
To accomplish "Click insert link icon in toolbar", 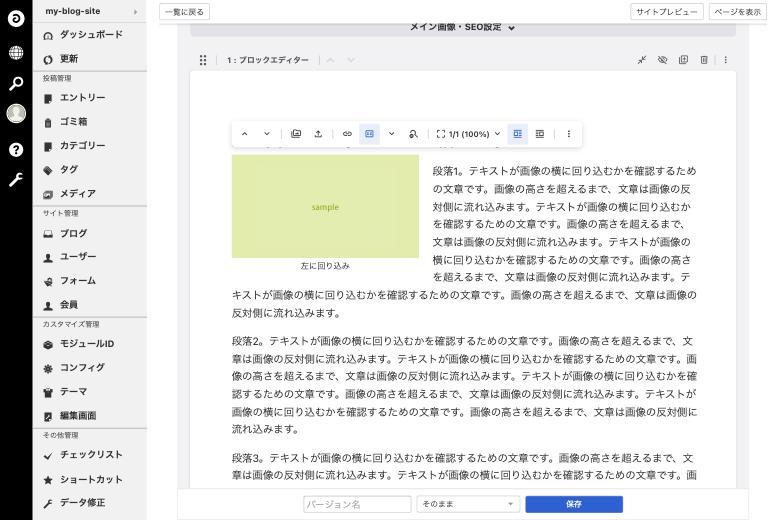I will coord(347,134).
